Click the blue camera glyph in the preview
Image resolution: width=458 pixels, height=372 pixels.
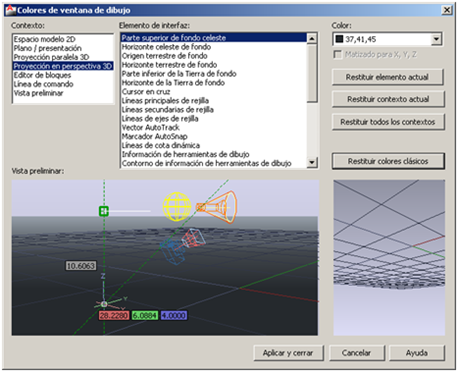[173, 252]
